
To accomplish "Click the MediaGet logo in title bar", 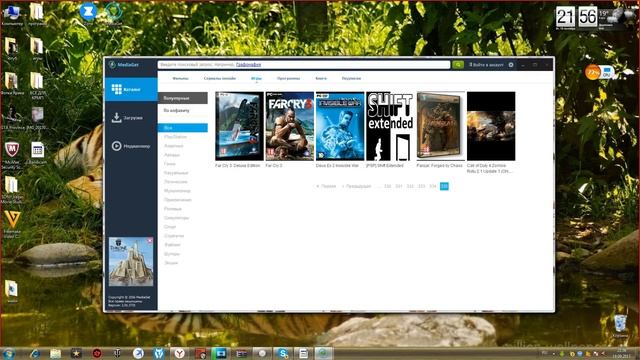I will coord(124,64).
